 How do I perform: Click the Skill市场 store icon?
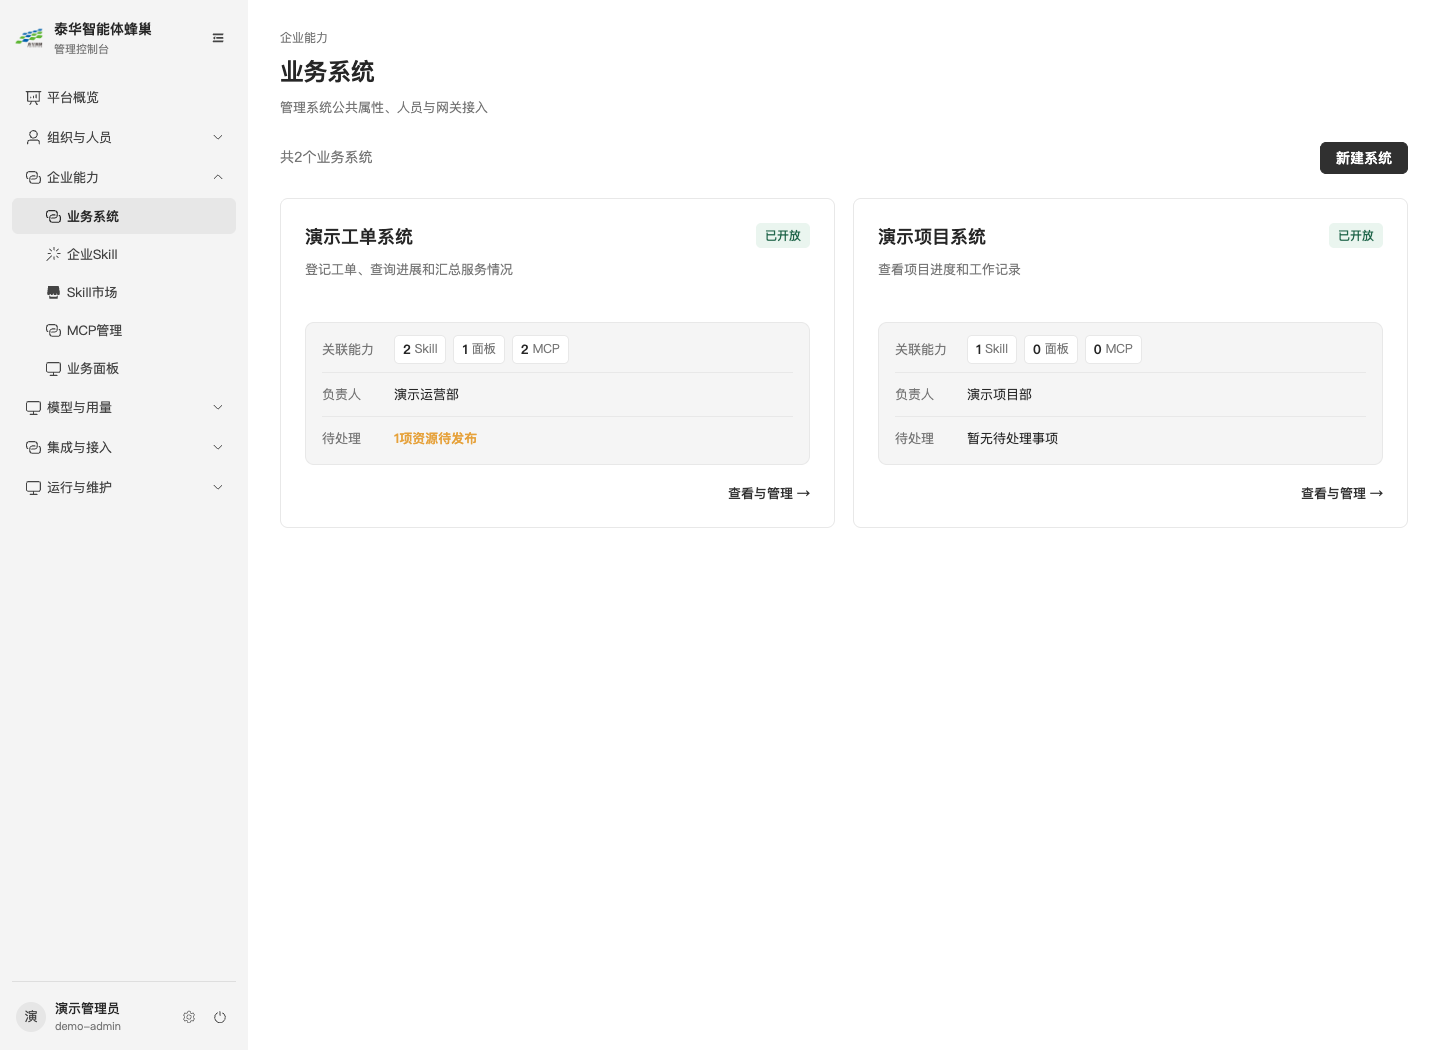click(x=53, y=292)
